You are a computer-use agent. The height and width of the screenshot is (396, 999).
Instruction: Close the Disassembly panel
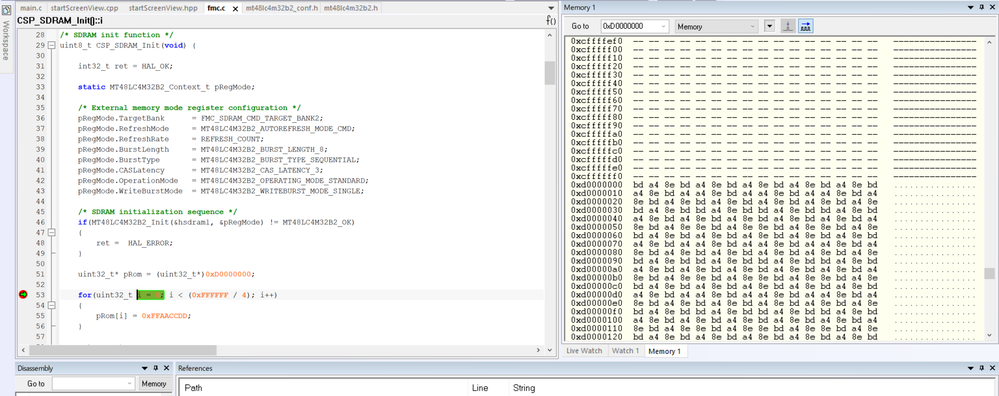click(166, 368)
